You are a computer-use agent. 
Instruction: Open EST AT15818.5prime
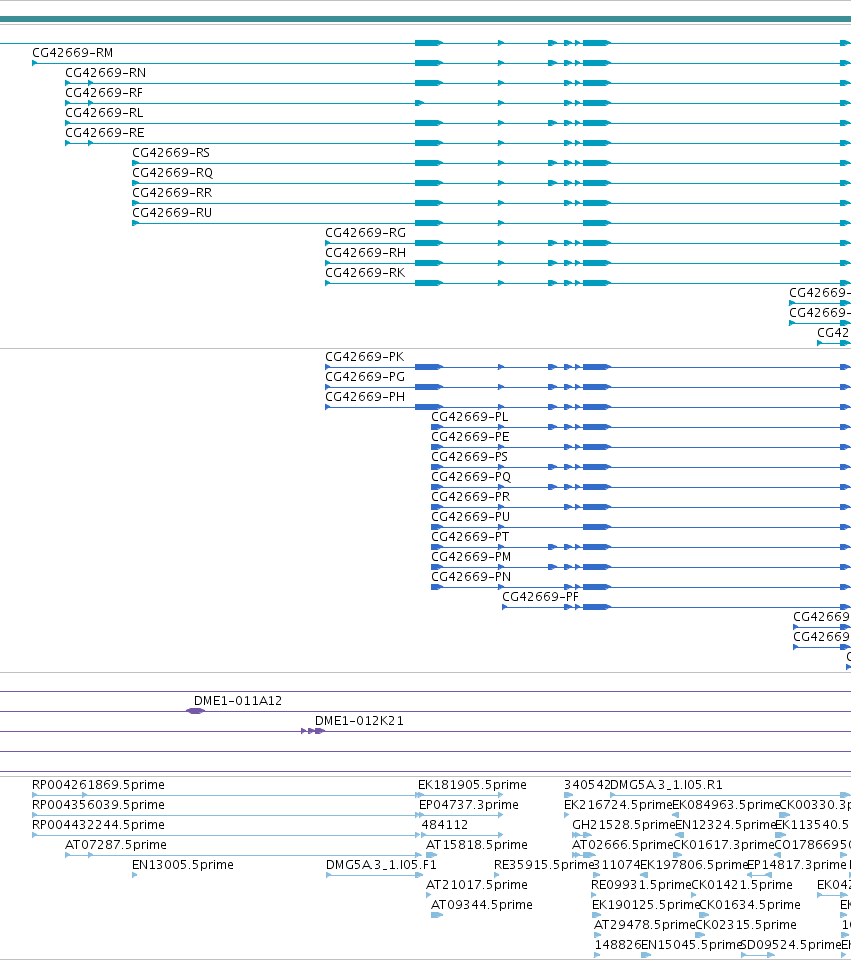point(476,845)
